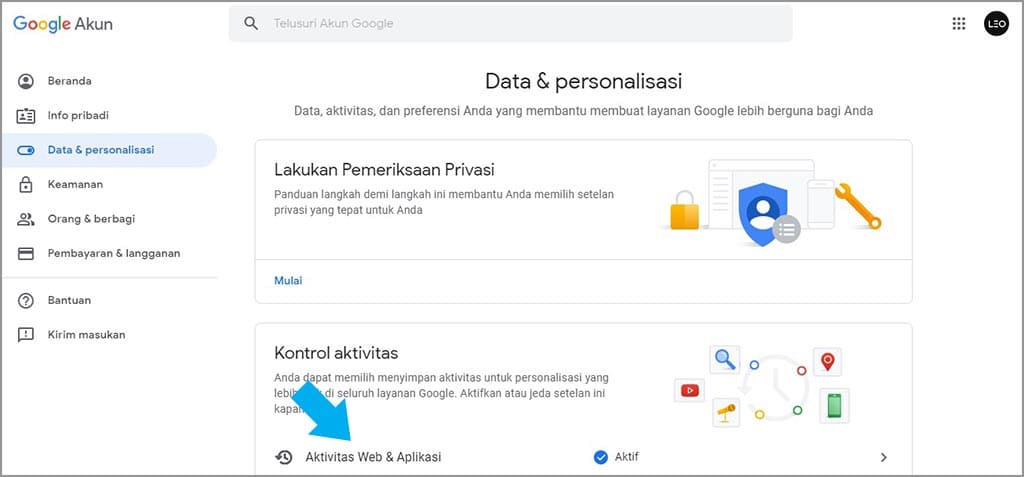1024x477 pixels.
Task: Open the Google apps grid icon
Action: tap(959, 24)
